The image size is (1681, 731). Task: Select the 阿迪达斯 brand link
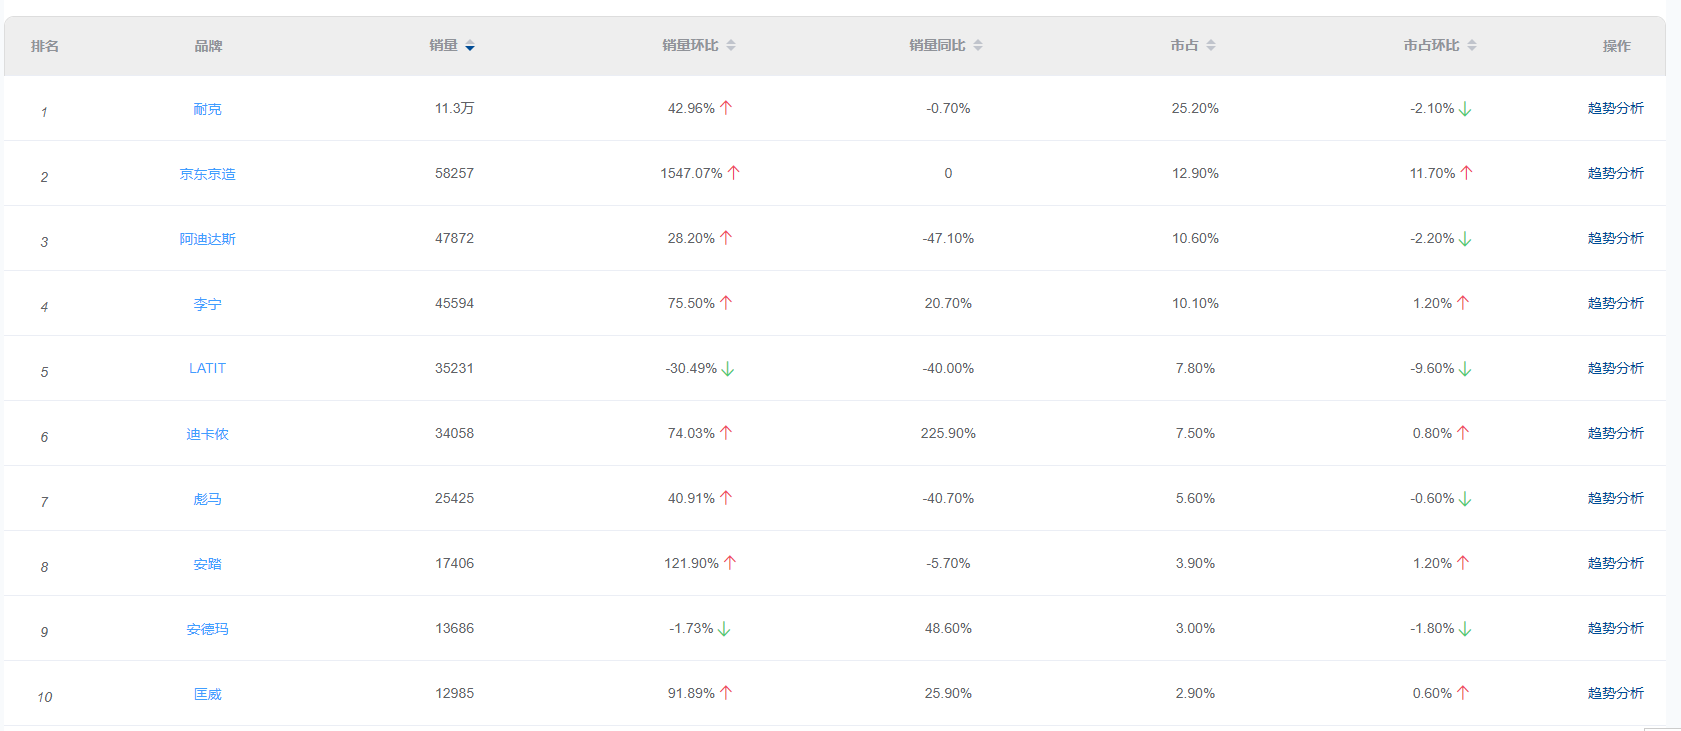207,239
